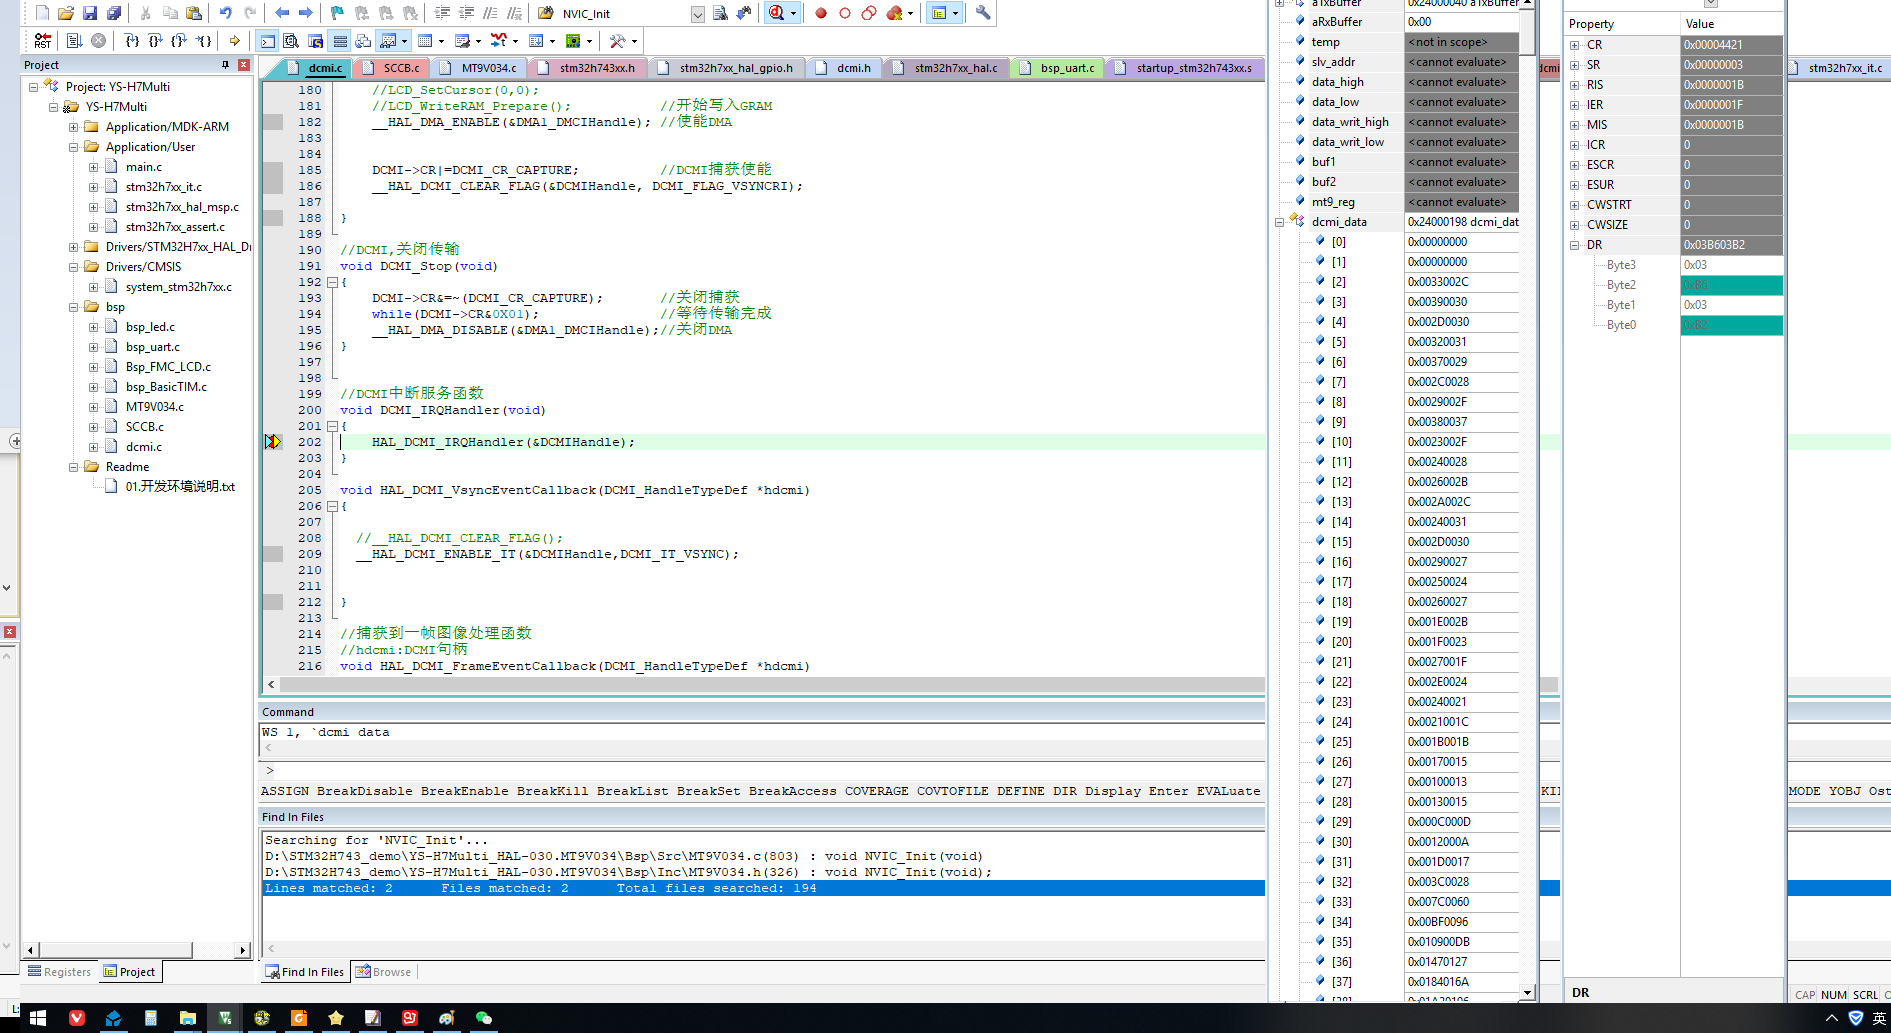Open the Windows Start menu
The width and height of the screenshot is (1891, 1033).
38,1018
